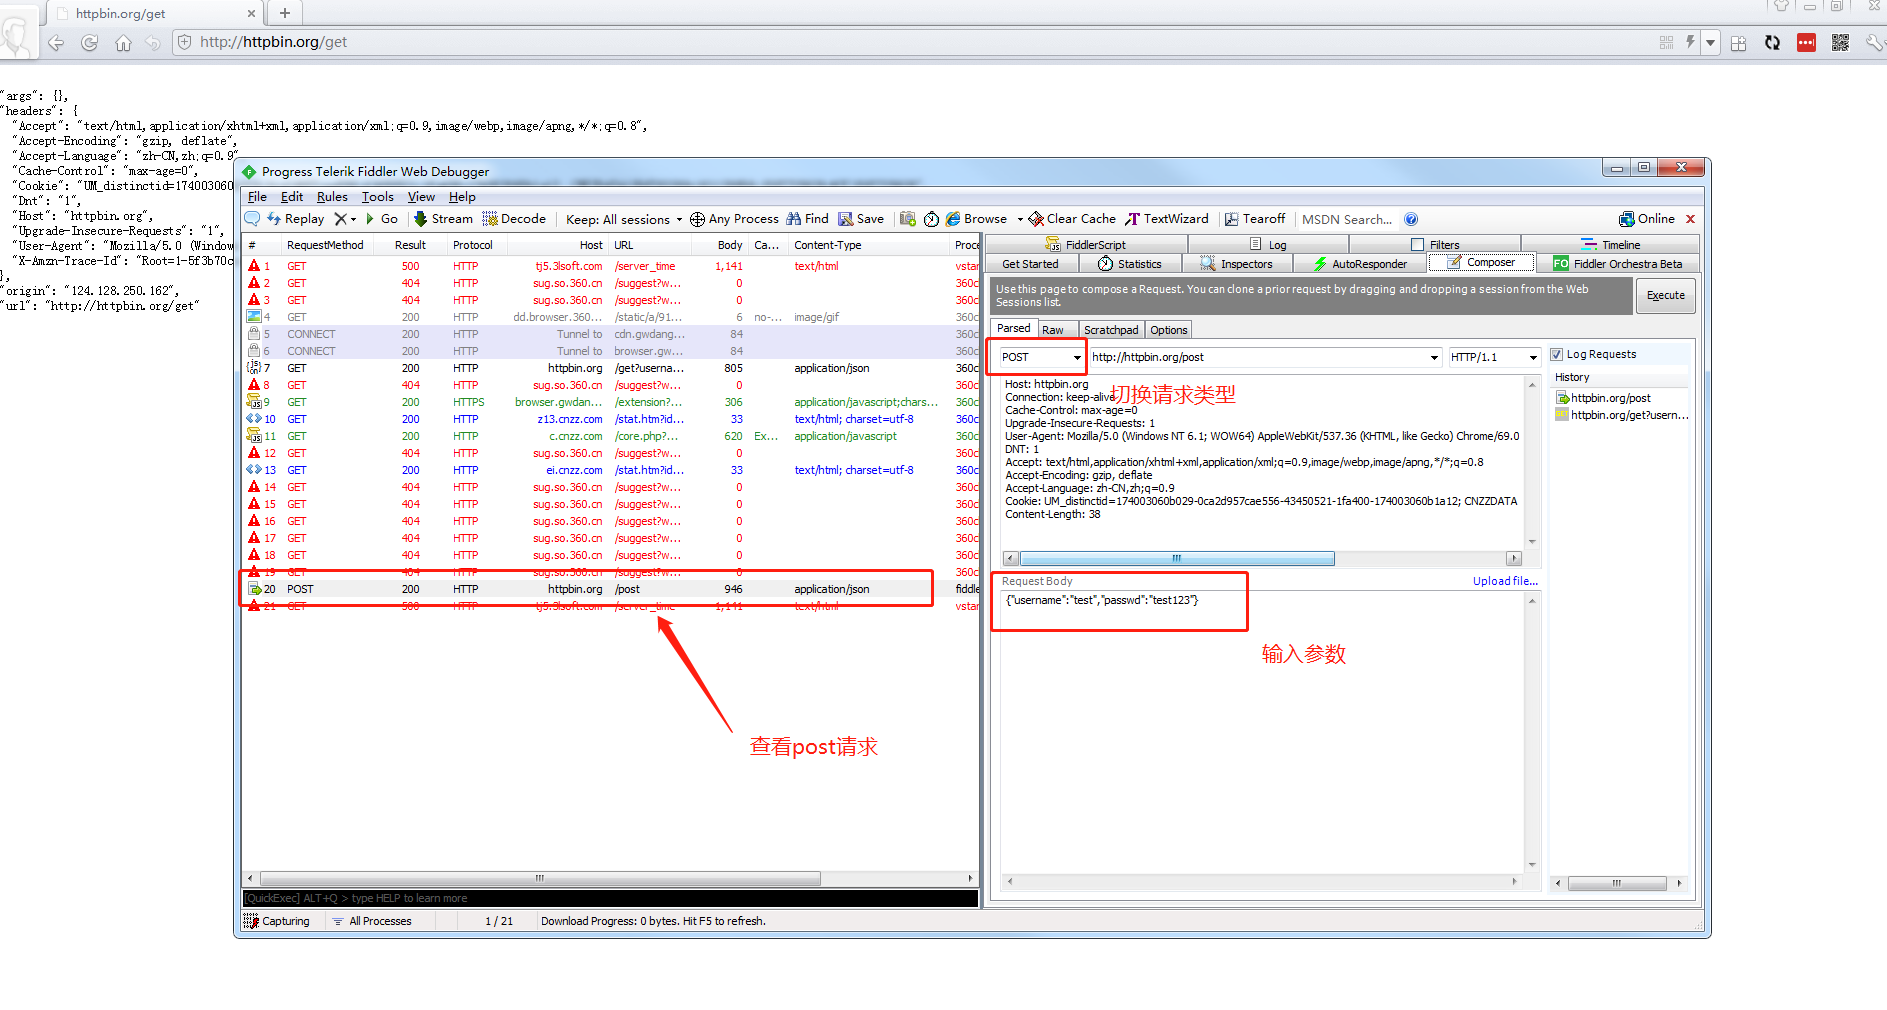Image resolution: width=1887 pixels, height=1010 pixels.
Task: Open the Browse dropdown arrow
Action: 1020,219
